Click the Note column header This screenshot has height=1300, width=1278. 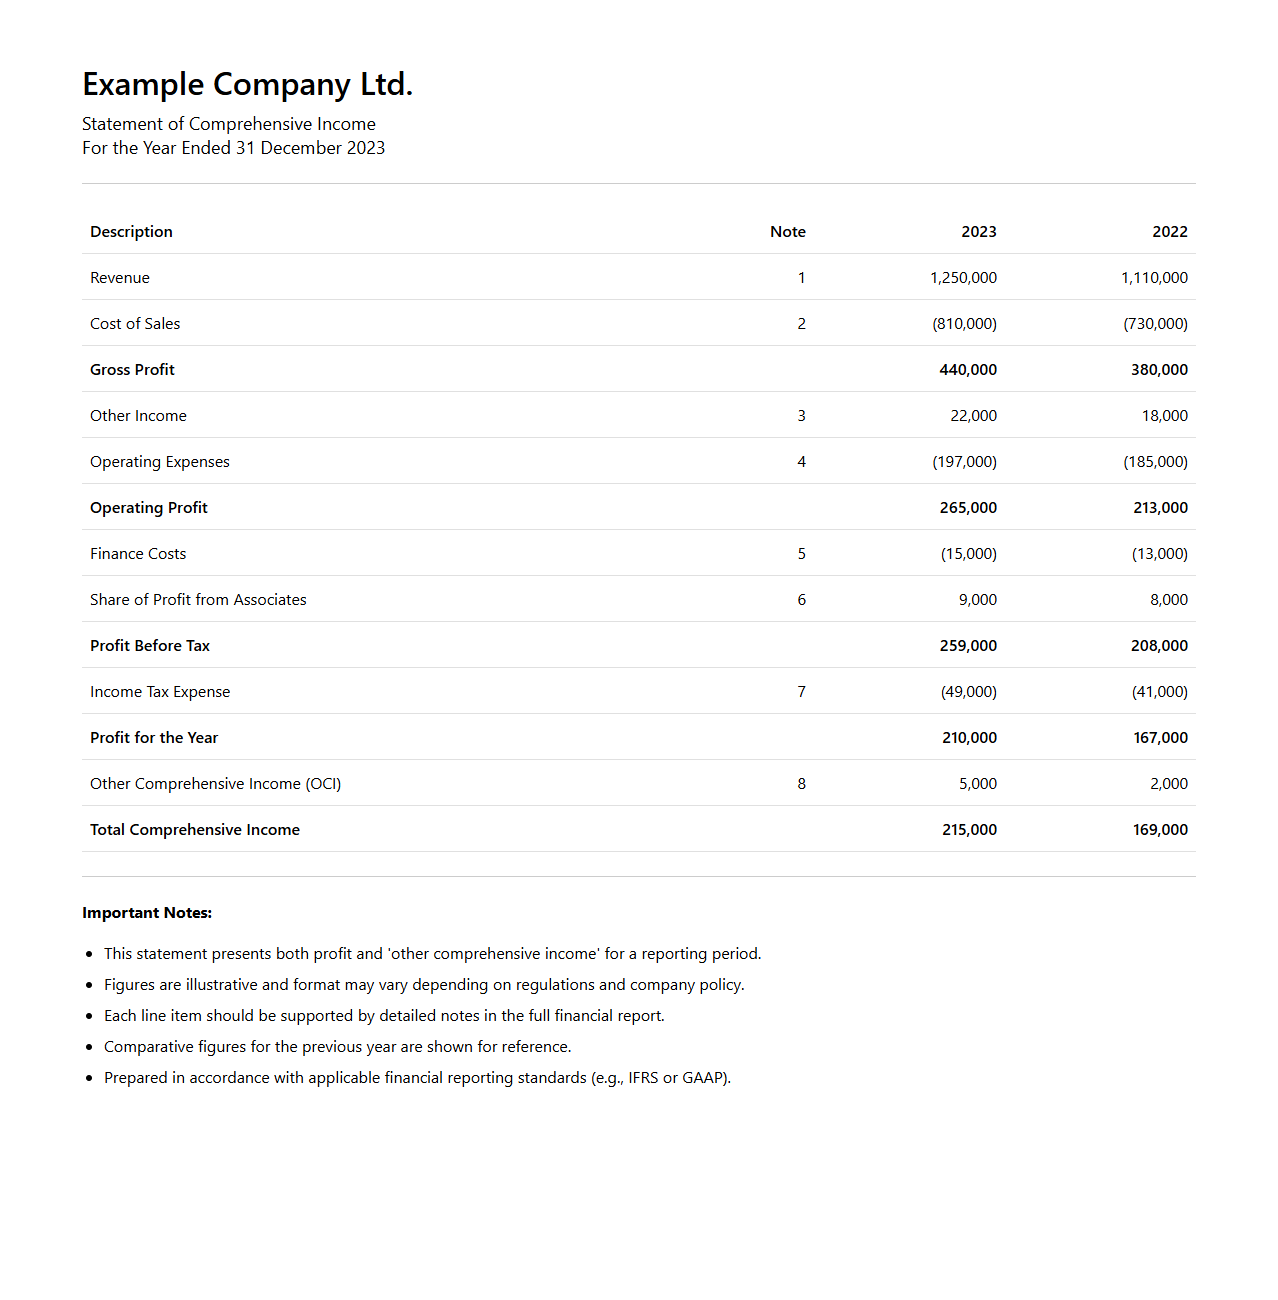tap(787, 232)
